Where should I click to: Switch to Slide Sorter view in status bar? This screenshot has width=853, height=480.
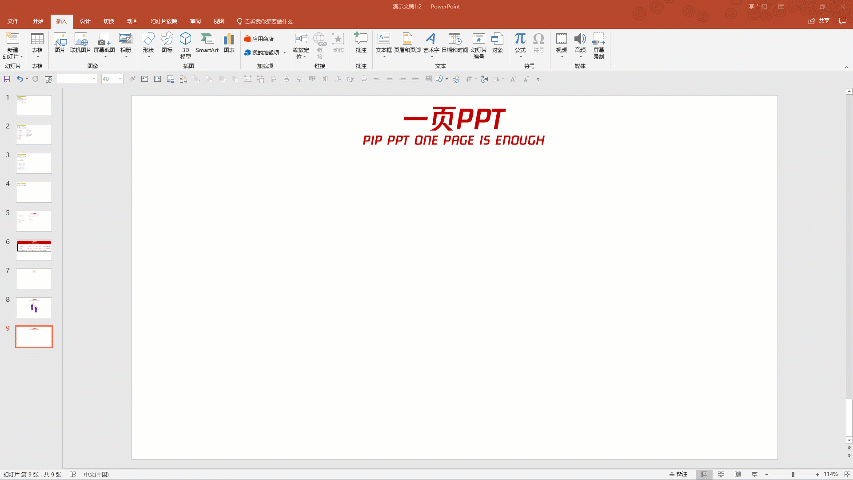coord(721,474)
